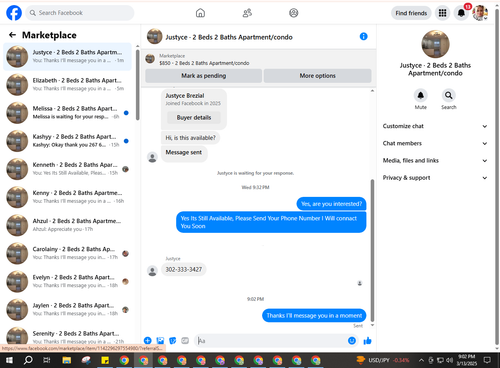Search in conversation magnifier icon

(449, 95)
